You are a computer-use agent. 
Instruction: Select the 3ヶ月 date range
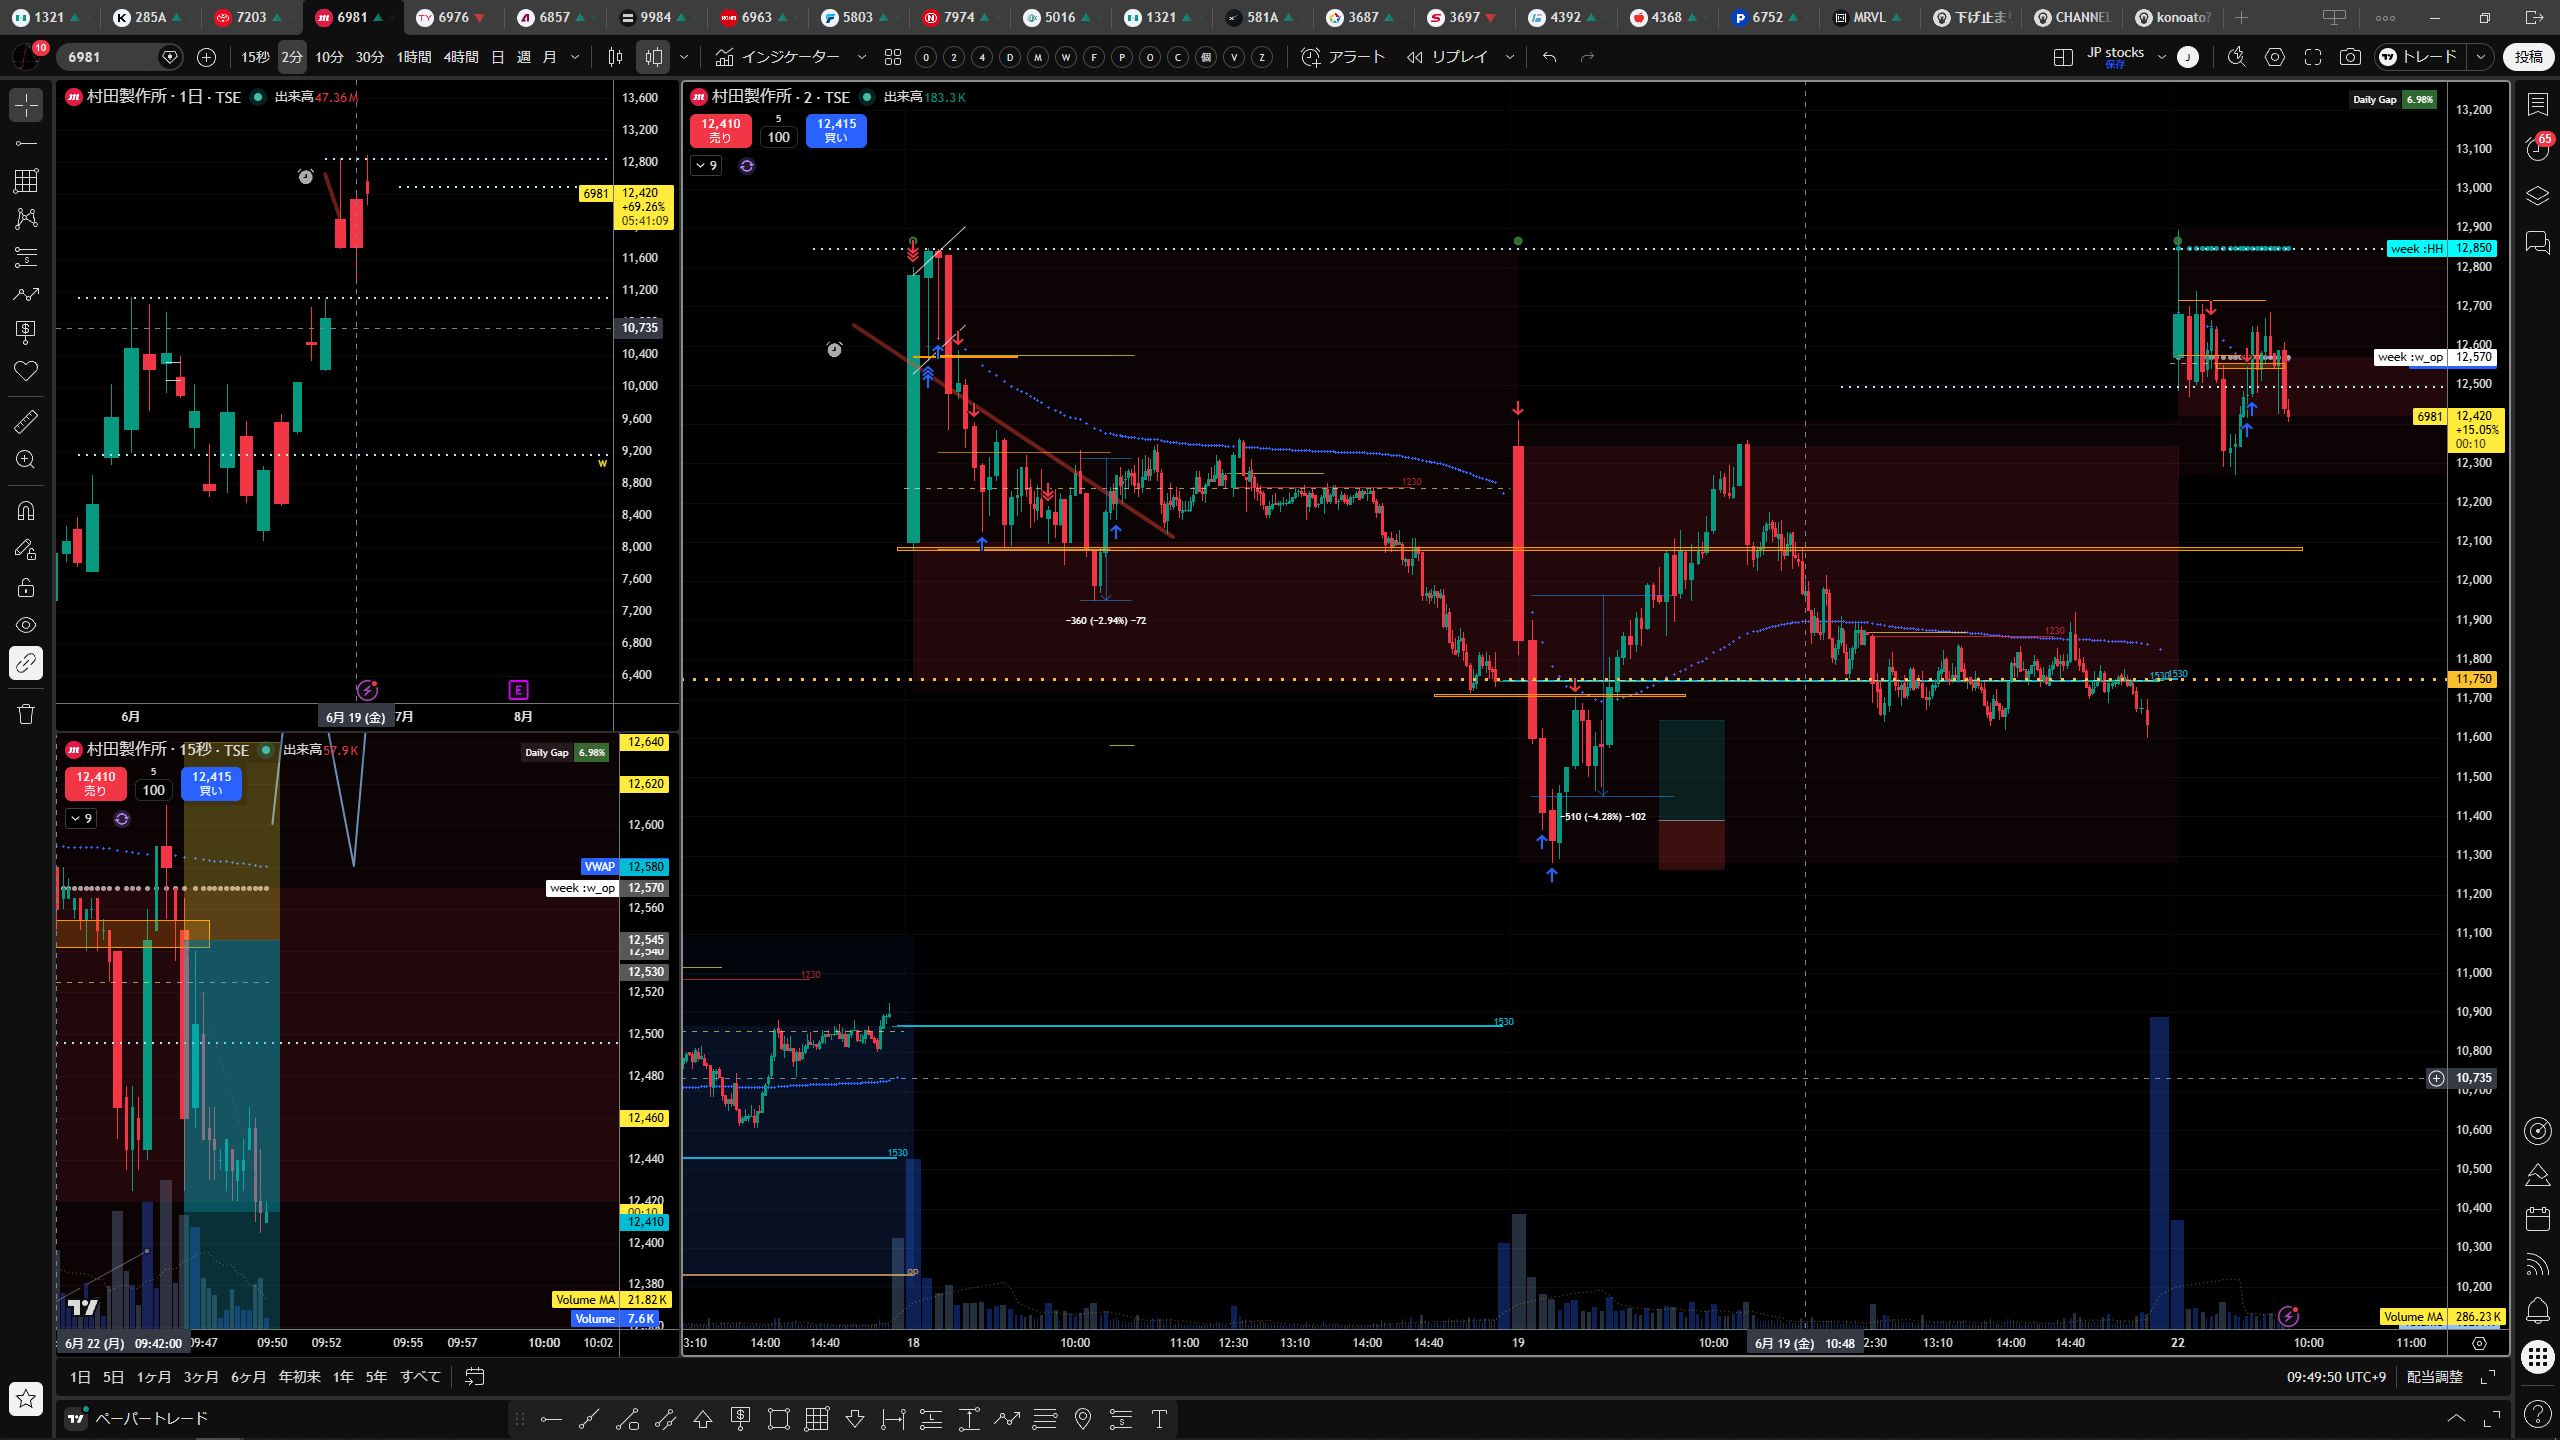coord(200,1377)
